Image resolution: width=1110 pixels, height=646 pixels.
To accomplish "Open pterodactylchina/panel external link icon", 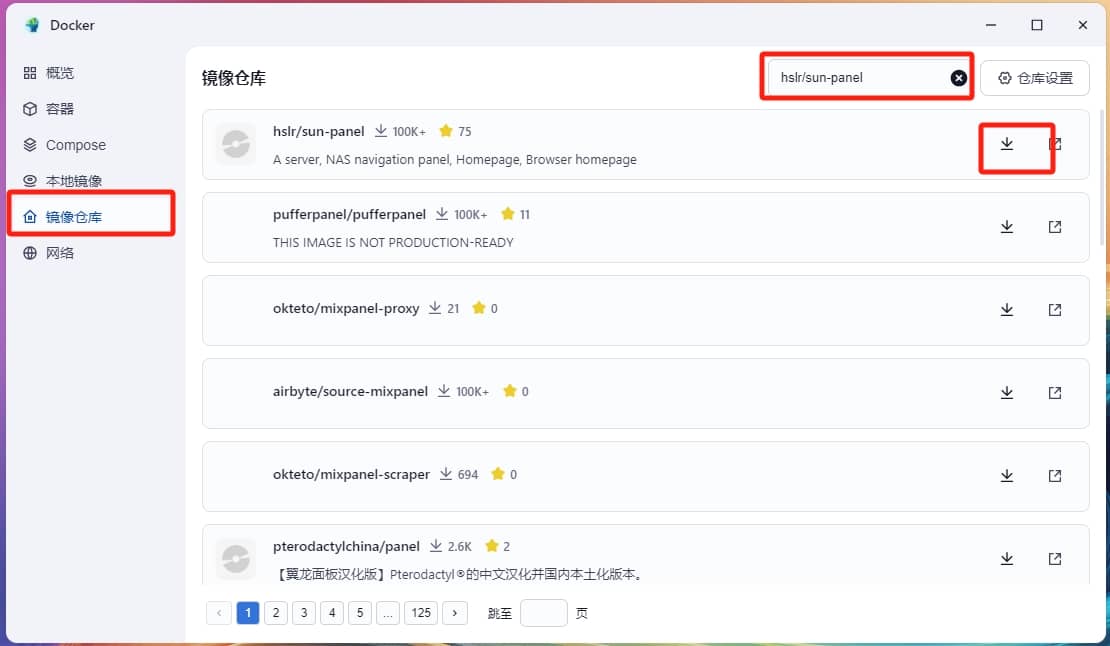I will click(x=1055, y=559).
